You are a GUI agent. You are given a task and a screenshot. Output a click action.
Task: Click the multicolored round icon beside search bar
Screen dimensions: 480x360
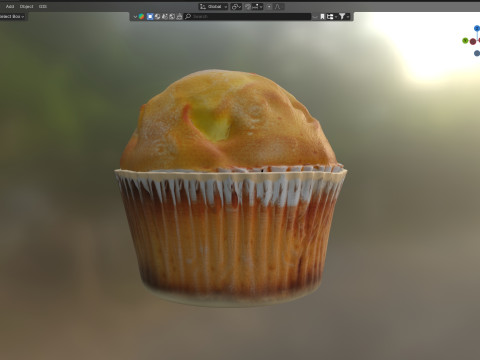[x=142, y=16]
